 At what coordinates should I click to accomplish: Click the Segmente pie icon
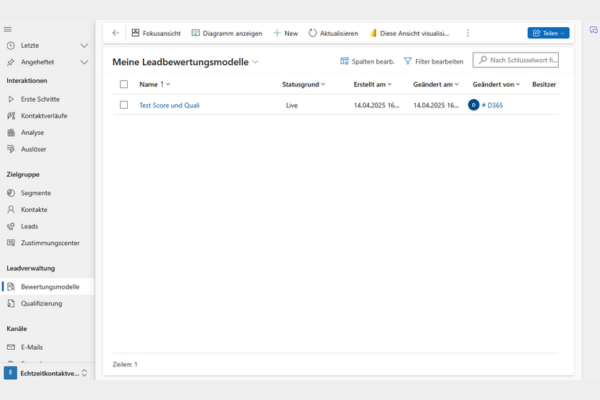coord(11,193)
